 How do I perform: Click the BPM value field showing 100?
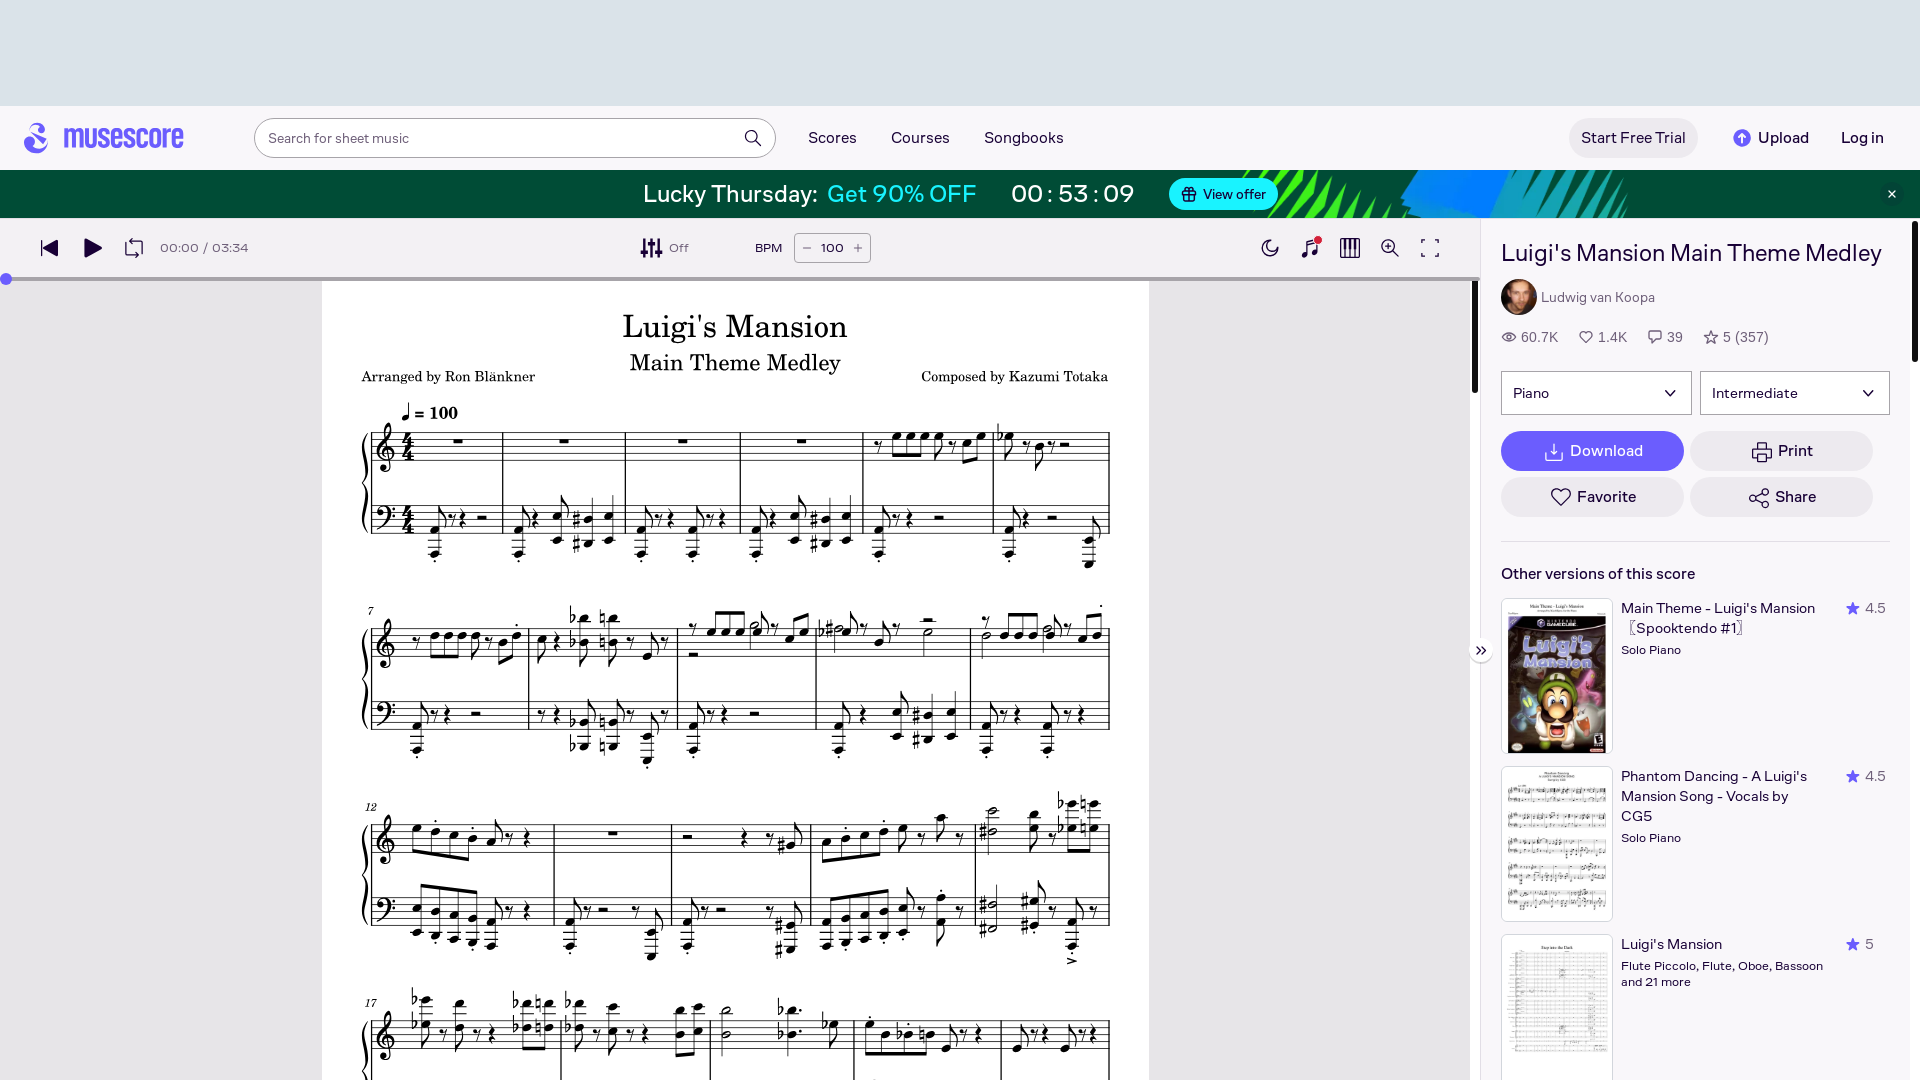(832, 248)
